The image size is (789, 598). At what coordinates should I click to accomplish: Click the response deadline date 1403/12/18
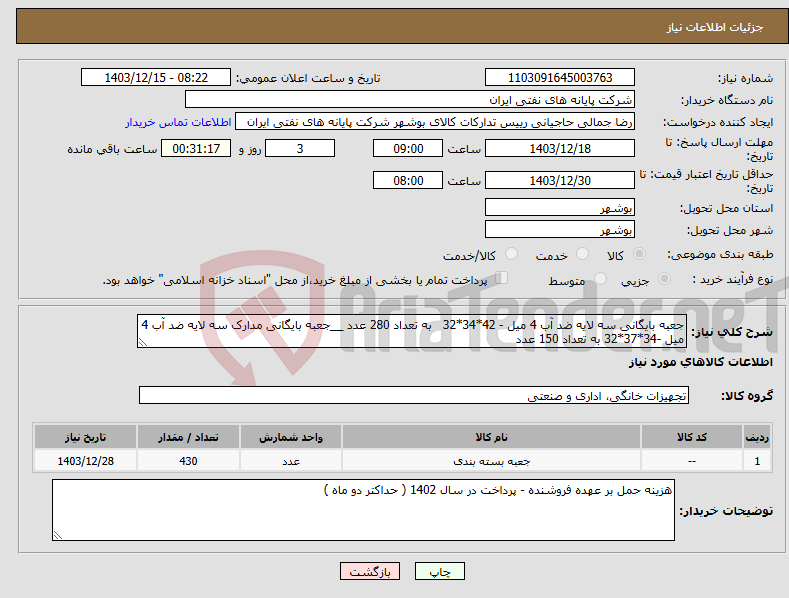560,148
